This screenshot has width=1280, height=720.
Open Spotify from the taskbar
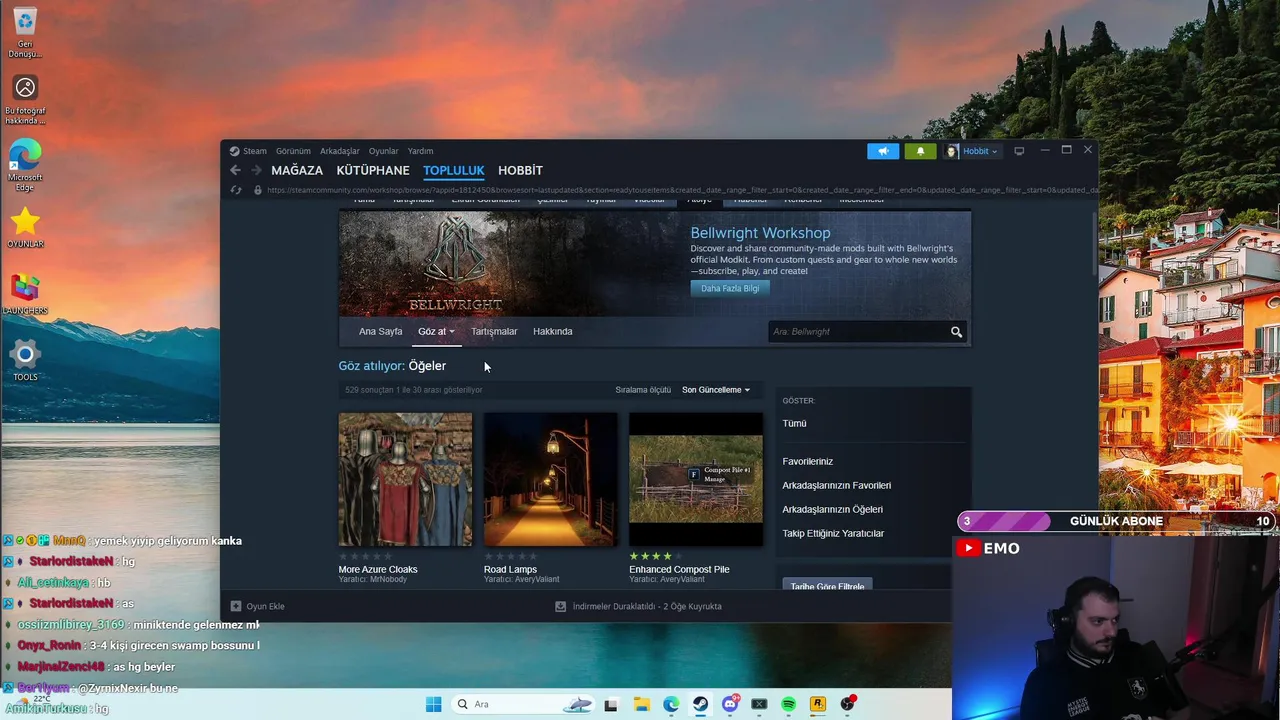[788, 704]
